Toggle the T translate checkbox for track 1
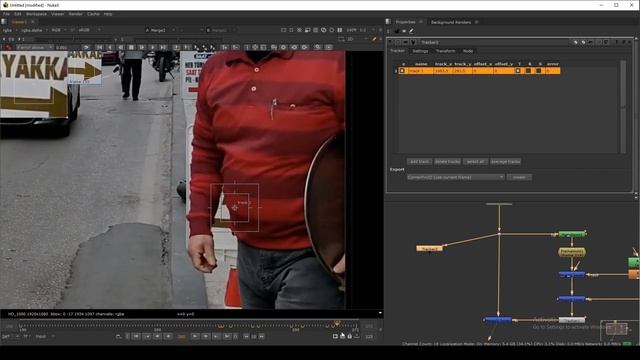The width and height of the screenshot is (640, 360). click(x=518, y=71)
